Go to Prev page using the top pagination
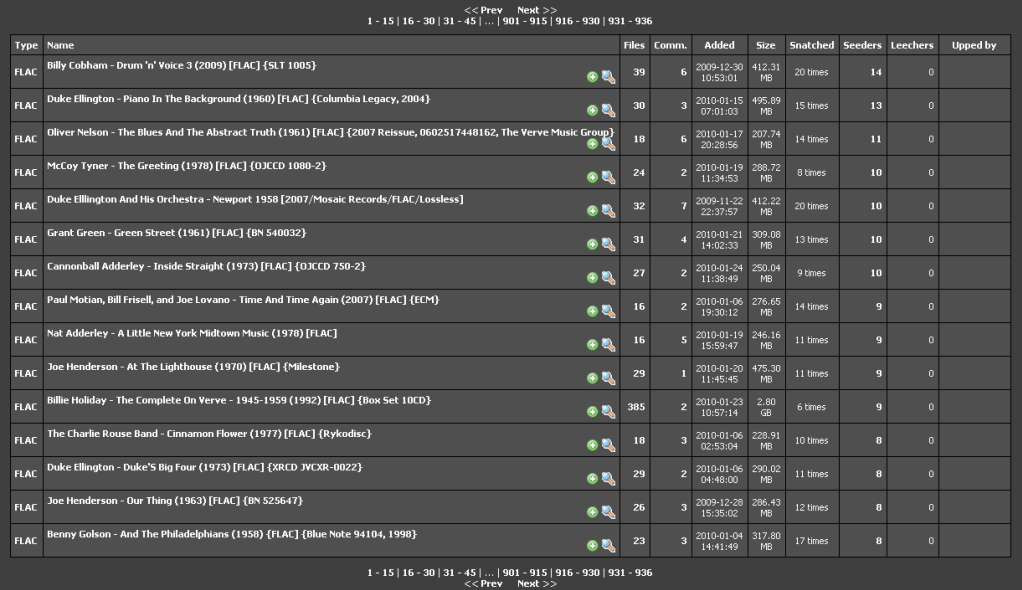 483,10
